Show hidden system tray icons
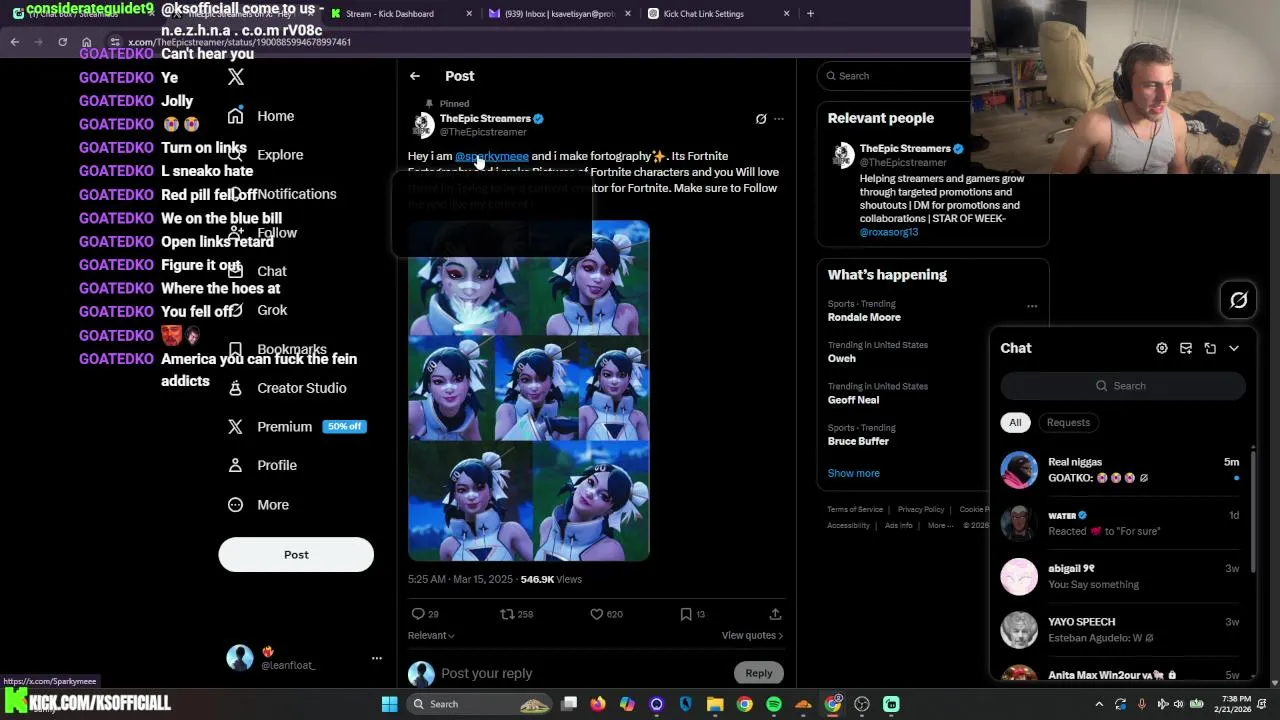Image resolution: width=1280 pixels, height=720 pixels. coord(1101,704)
